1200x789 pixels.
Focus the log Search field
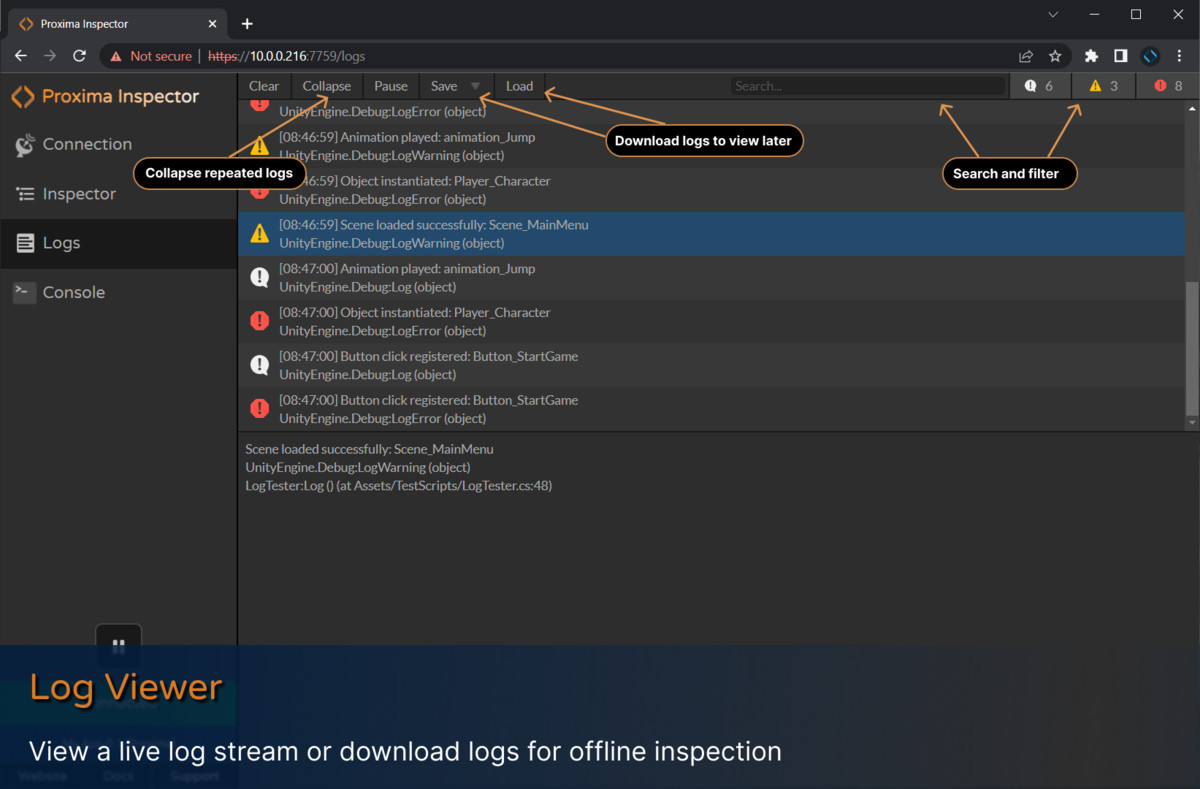[867, 86]
